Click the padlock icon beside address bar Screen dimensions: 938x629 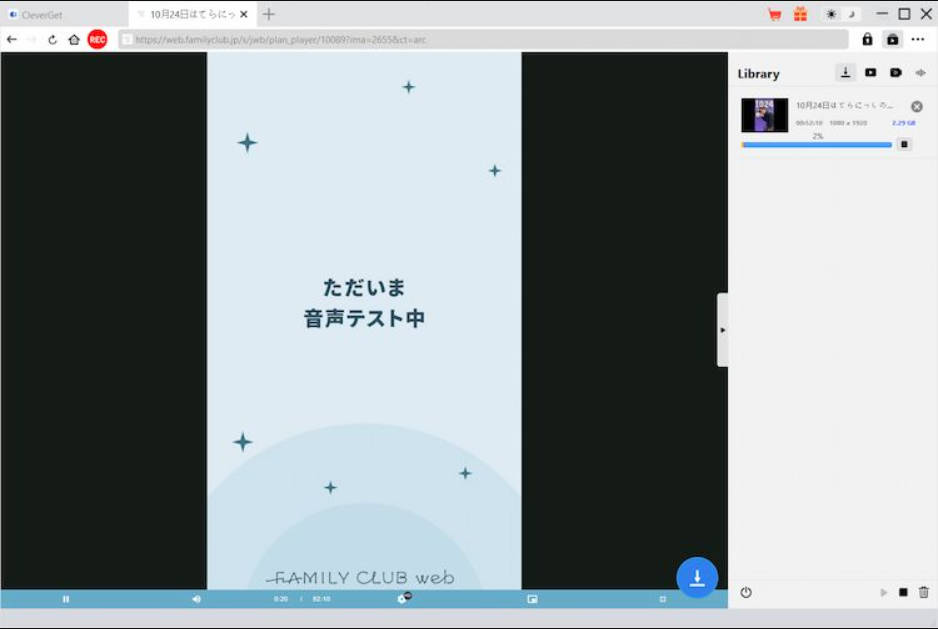coord(867,39)
